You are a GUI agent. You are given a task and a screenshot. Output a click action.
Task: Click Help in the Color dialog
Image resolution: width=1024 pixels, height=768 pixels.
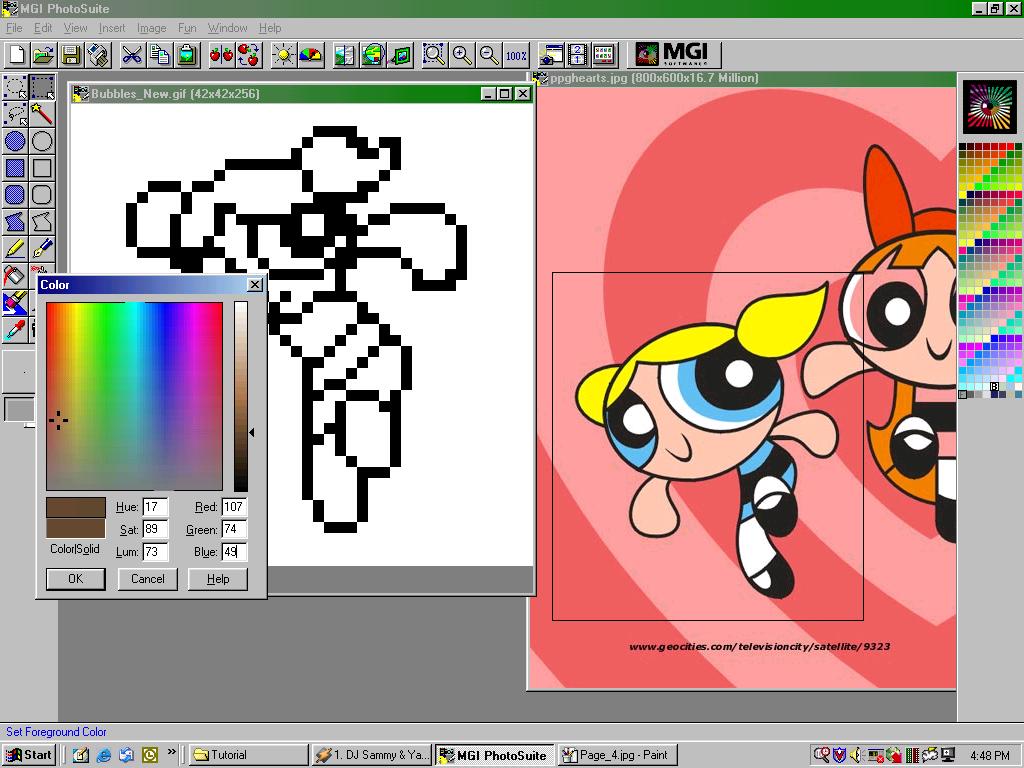218,579
